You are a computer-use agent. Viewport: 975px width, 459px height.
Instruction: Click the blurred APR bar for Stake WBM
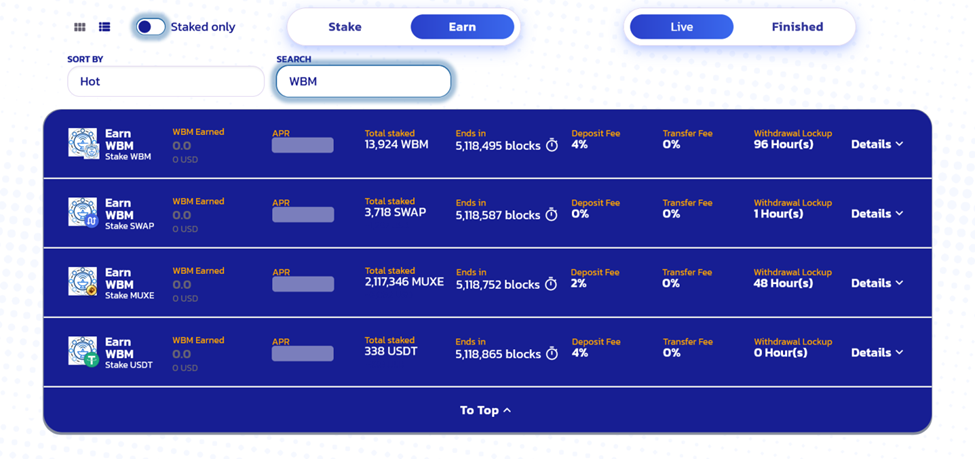click(303, 145)
